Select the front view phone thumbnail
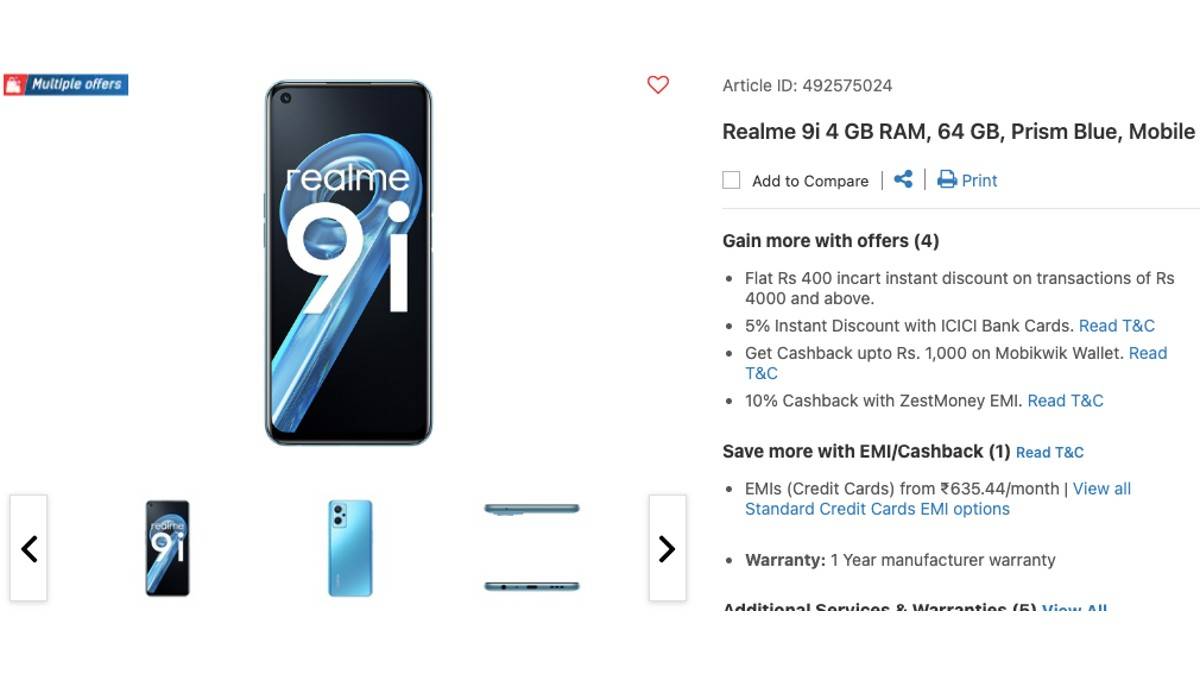 (x=168, y=548)
